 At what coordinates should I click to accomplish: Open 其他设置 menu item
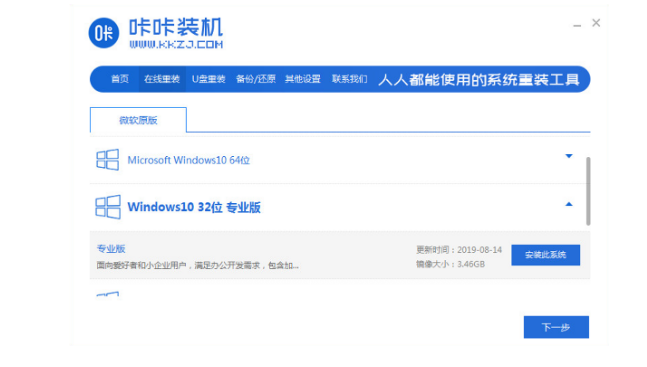[x=302, y=79]
